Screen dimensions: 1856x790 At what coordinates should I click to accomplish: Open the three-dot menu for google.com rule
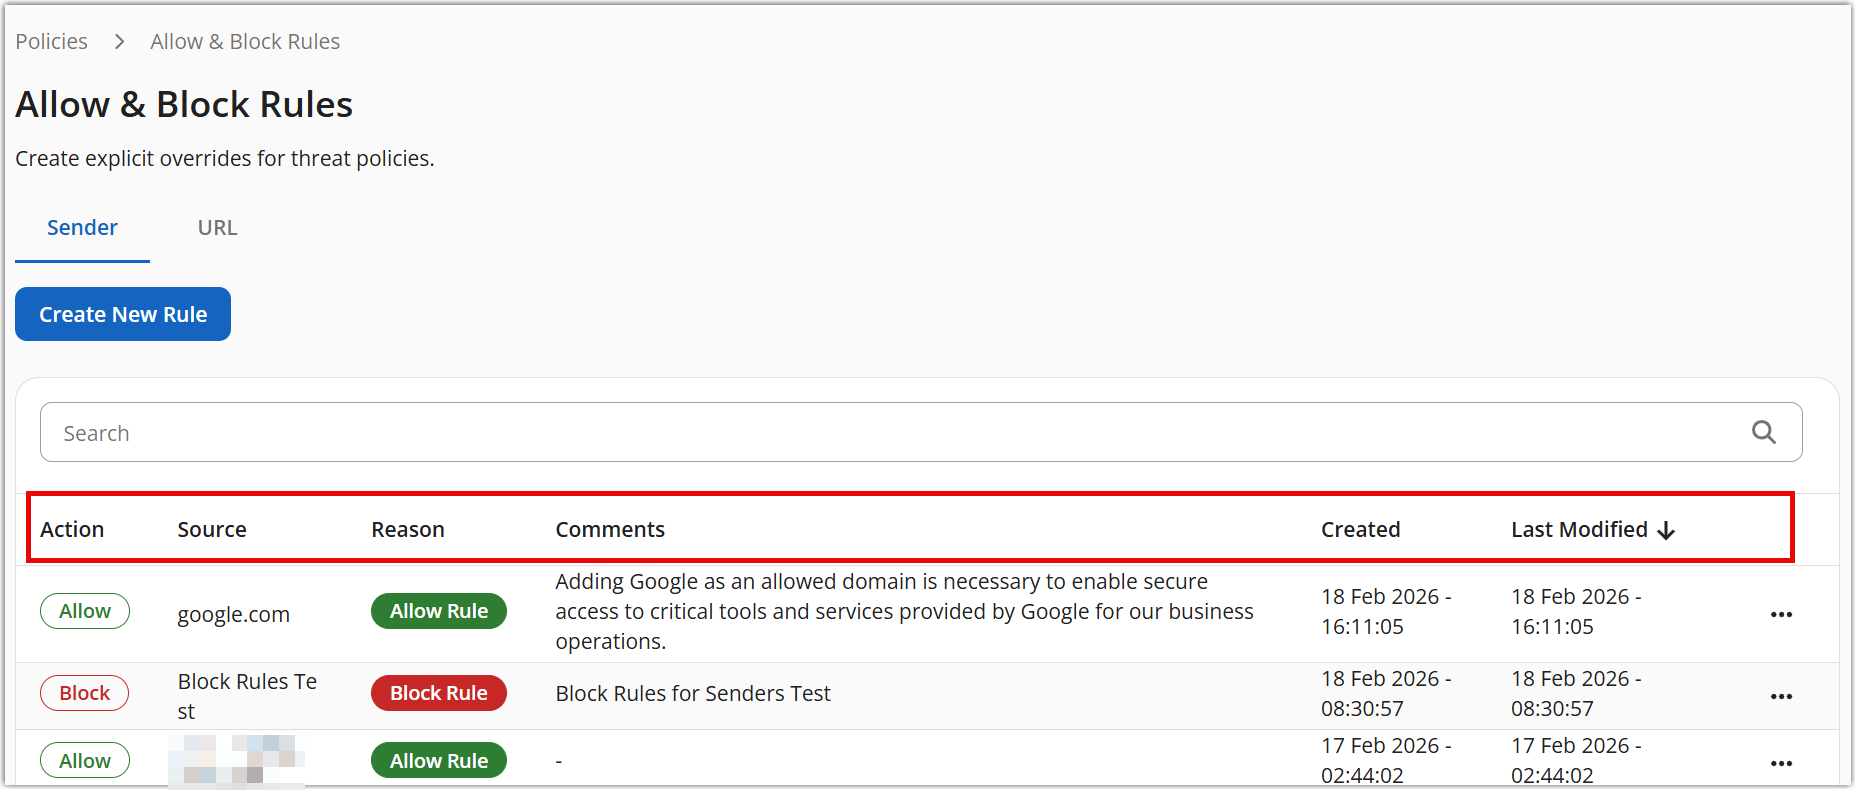pos(1781,614)
